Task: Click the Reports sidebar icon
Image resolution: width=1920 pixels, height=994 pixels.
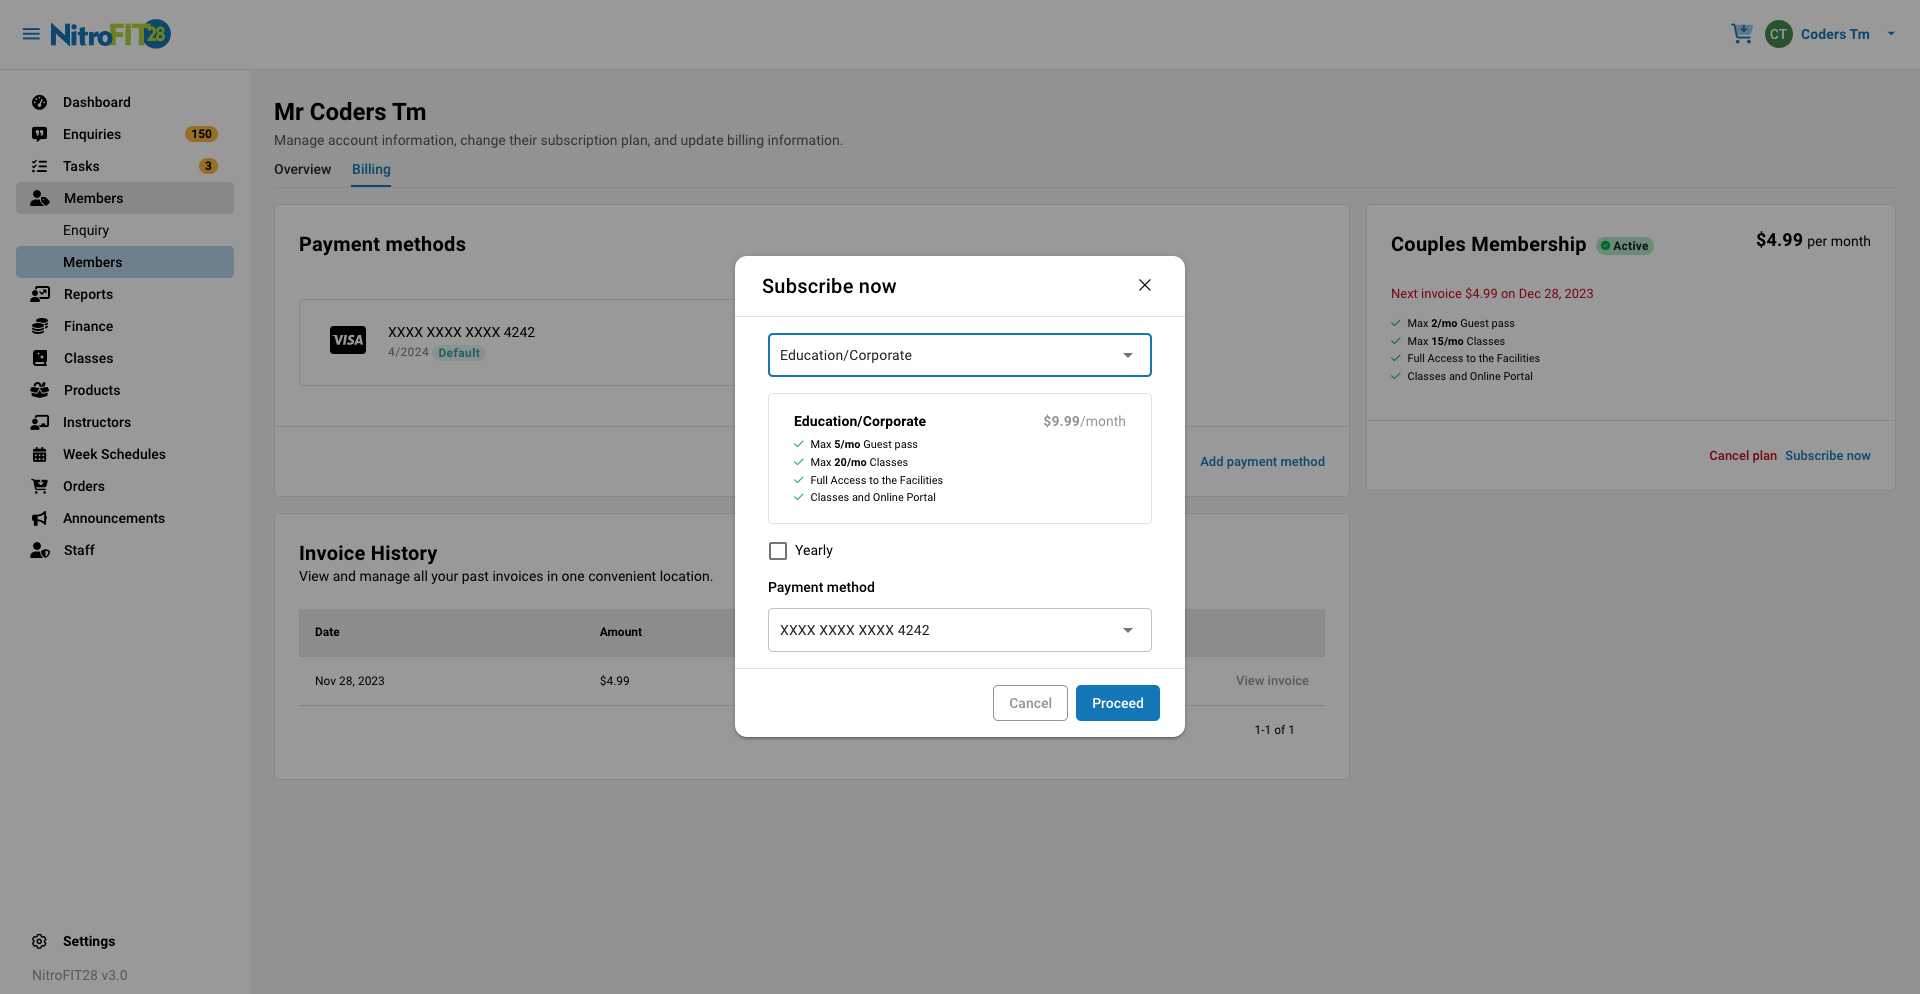Action: 39,294
